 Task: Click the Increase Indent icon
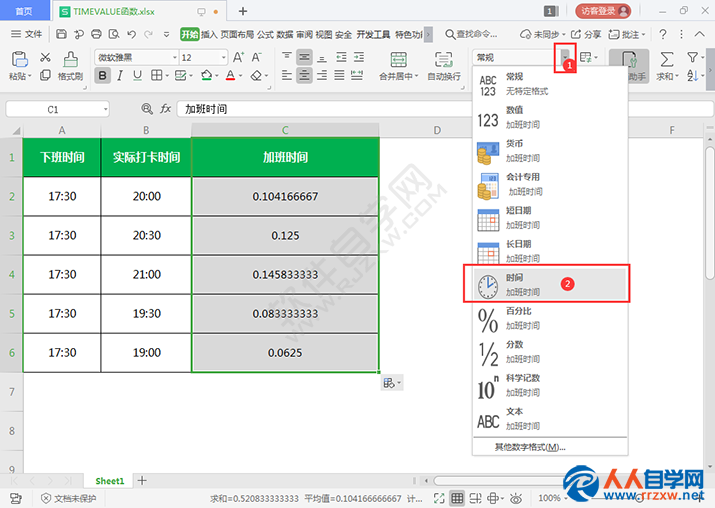pyautogui.click(x=359, y=57)
